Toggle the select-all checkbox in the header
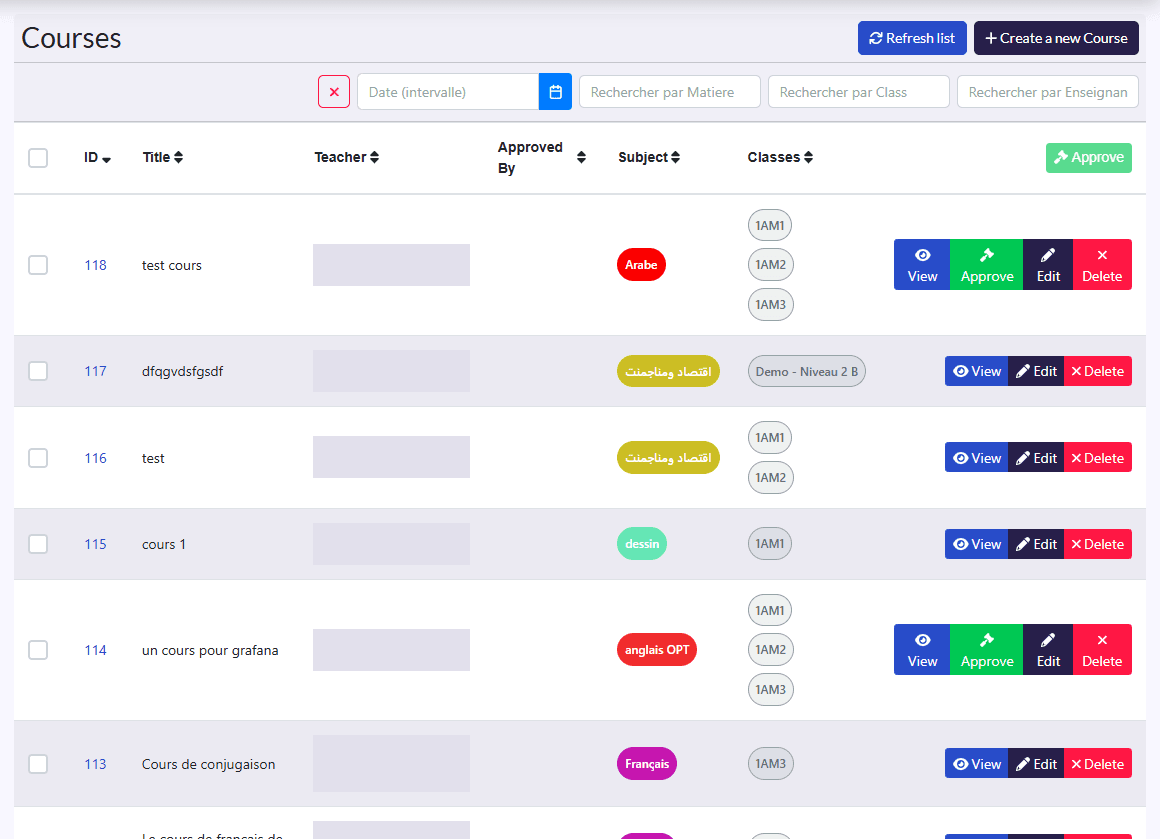This screenshot has height=839, width=1160. click(x=38, y=158)
